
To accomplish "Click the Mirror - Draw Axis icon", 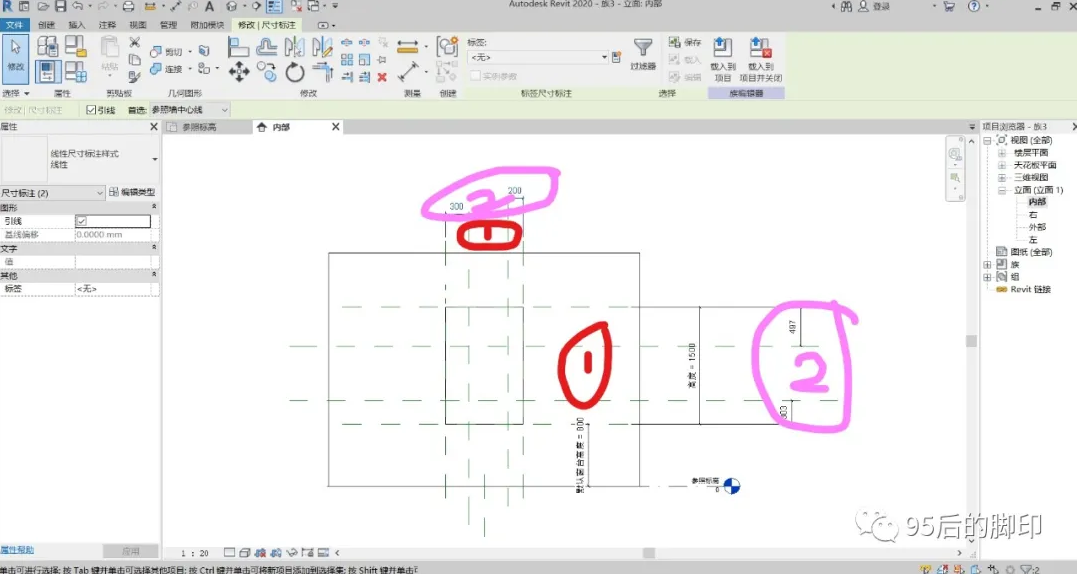I will 322,47.
